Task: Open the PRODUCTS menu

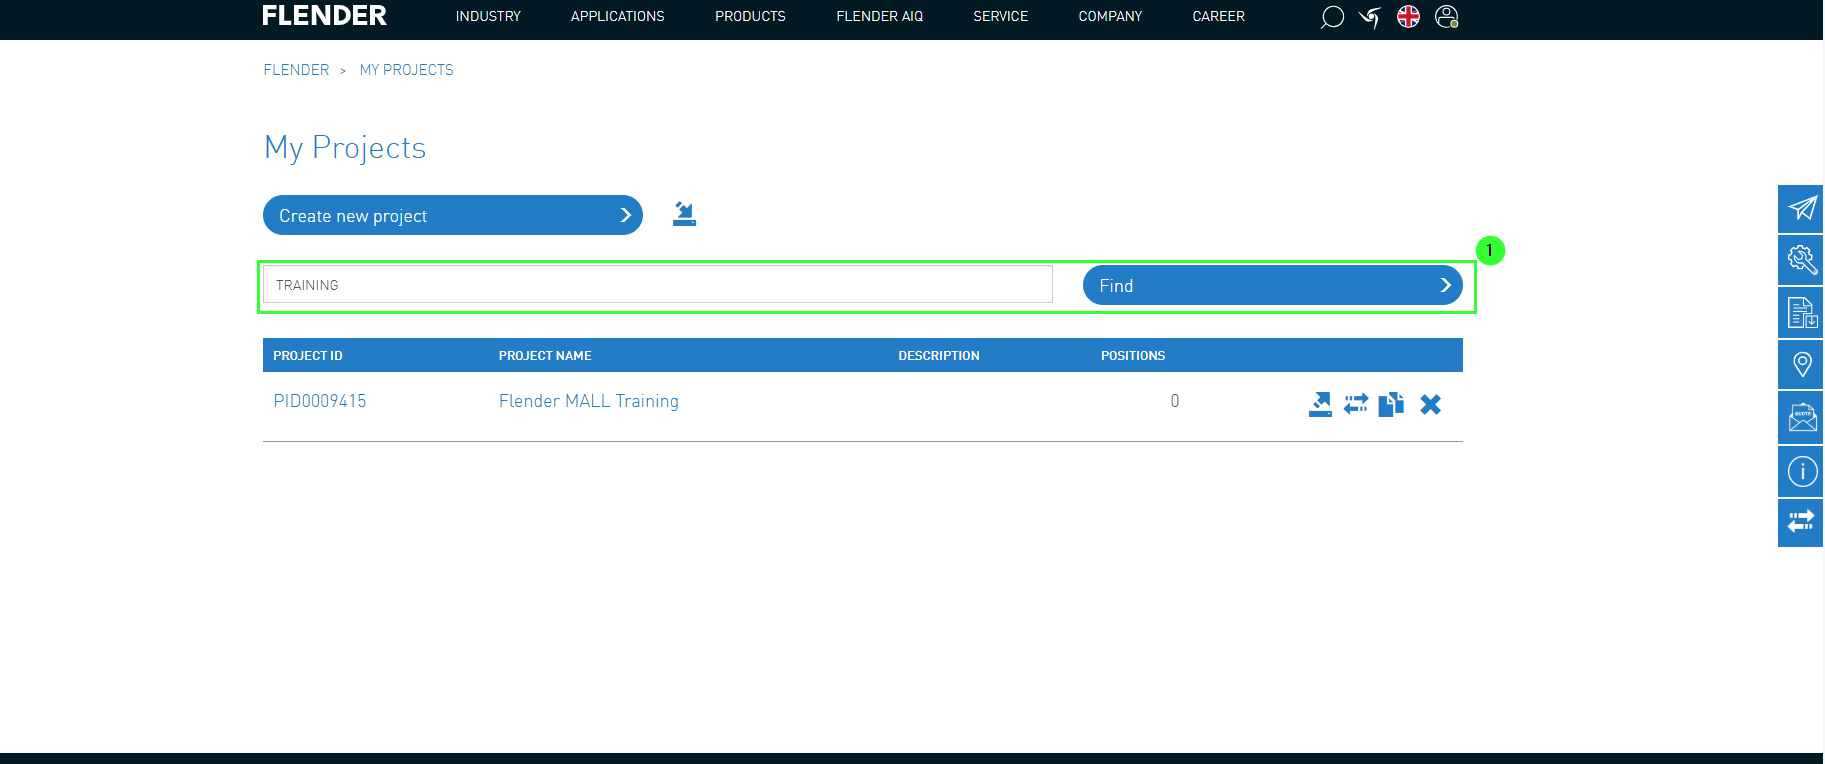Action: pos(750,17)
